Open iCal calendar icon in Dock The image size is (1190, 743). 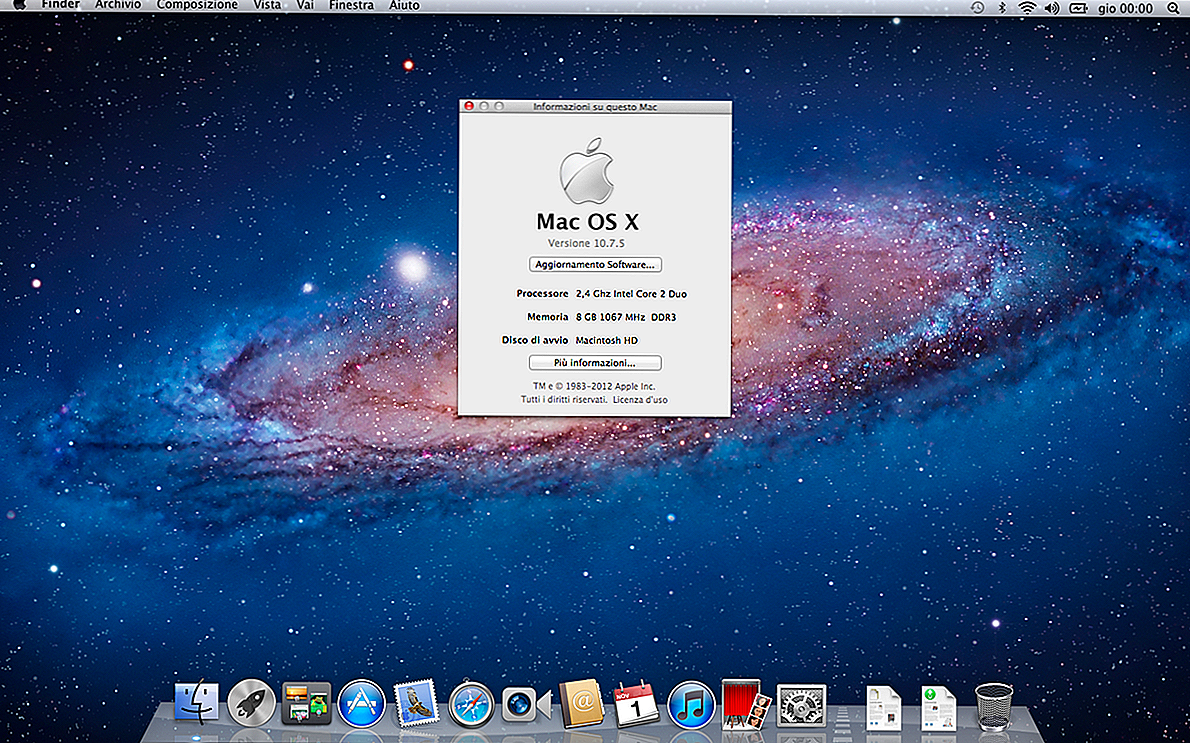click(636, 703)
